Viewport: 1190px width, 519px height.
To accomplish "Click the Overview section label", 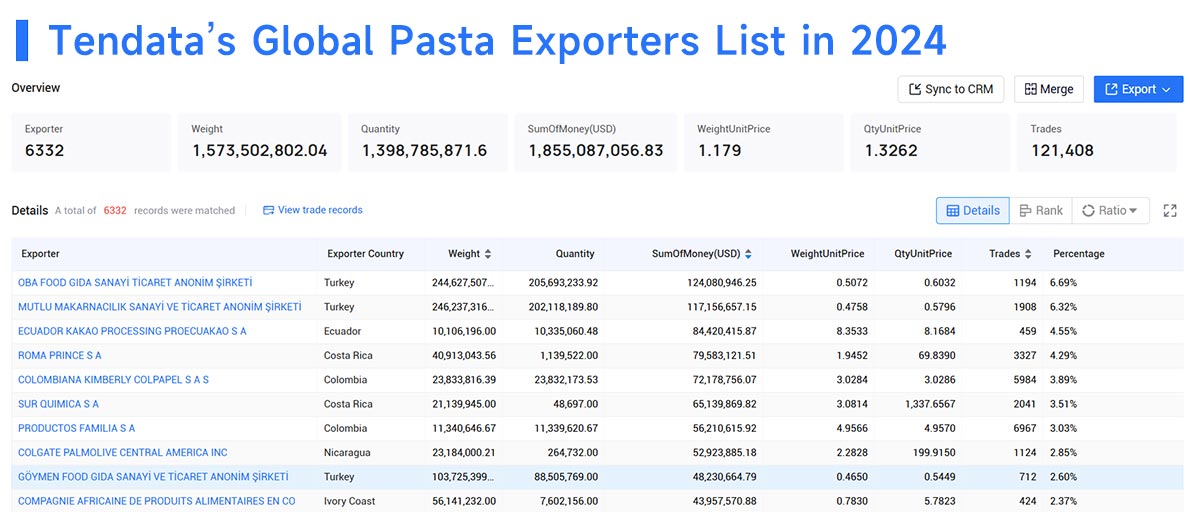I will [36, 88].
